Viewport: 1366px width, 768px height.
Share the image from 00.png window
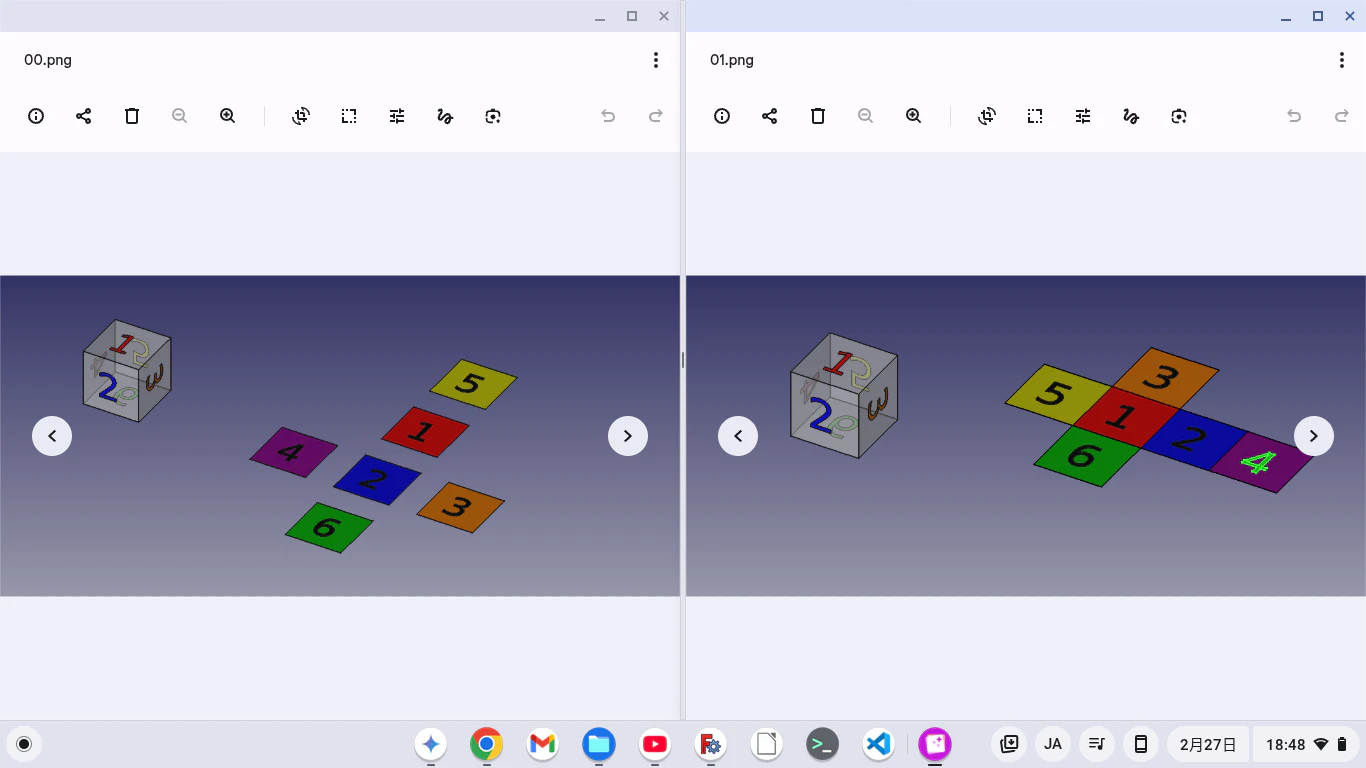84,116
